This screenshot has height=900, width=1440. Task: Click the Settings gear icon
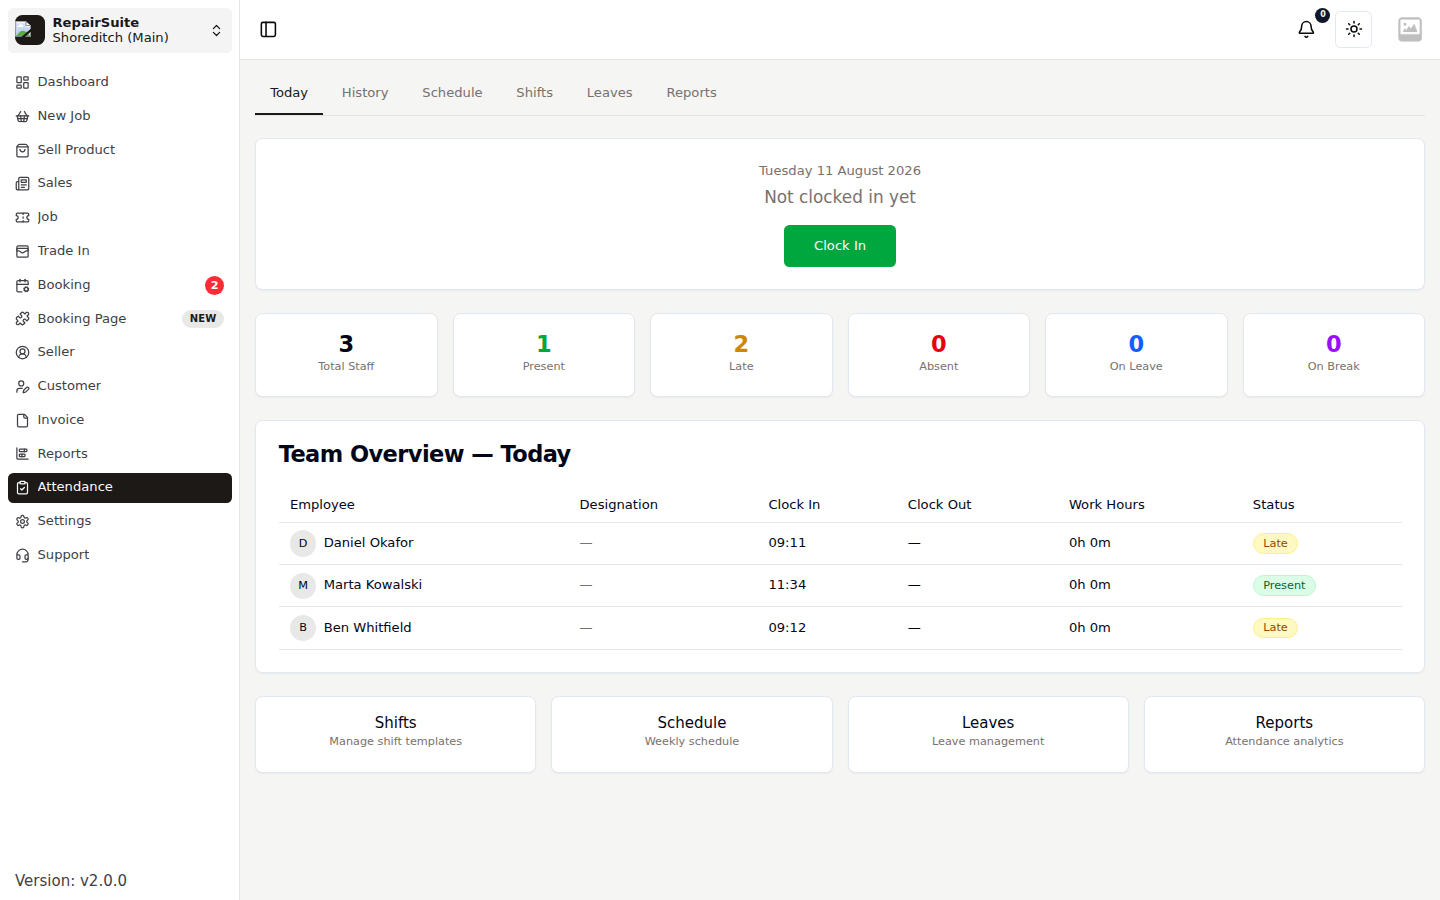click(22, 521)
